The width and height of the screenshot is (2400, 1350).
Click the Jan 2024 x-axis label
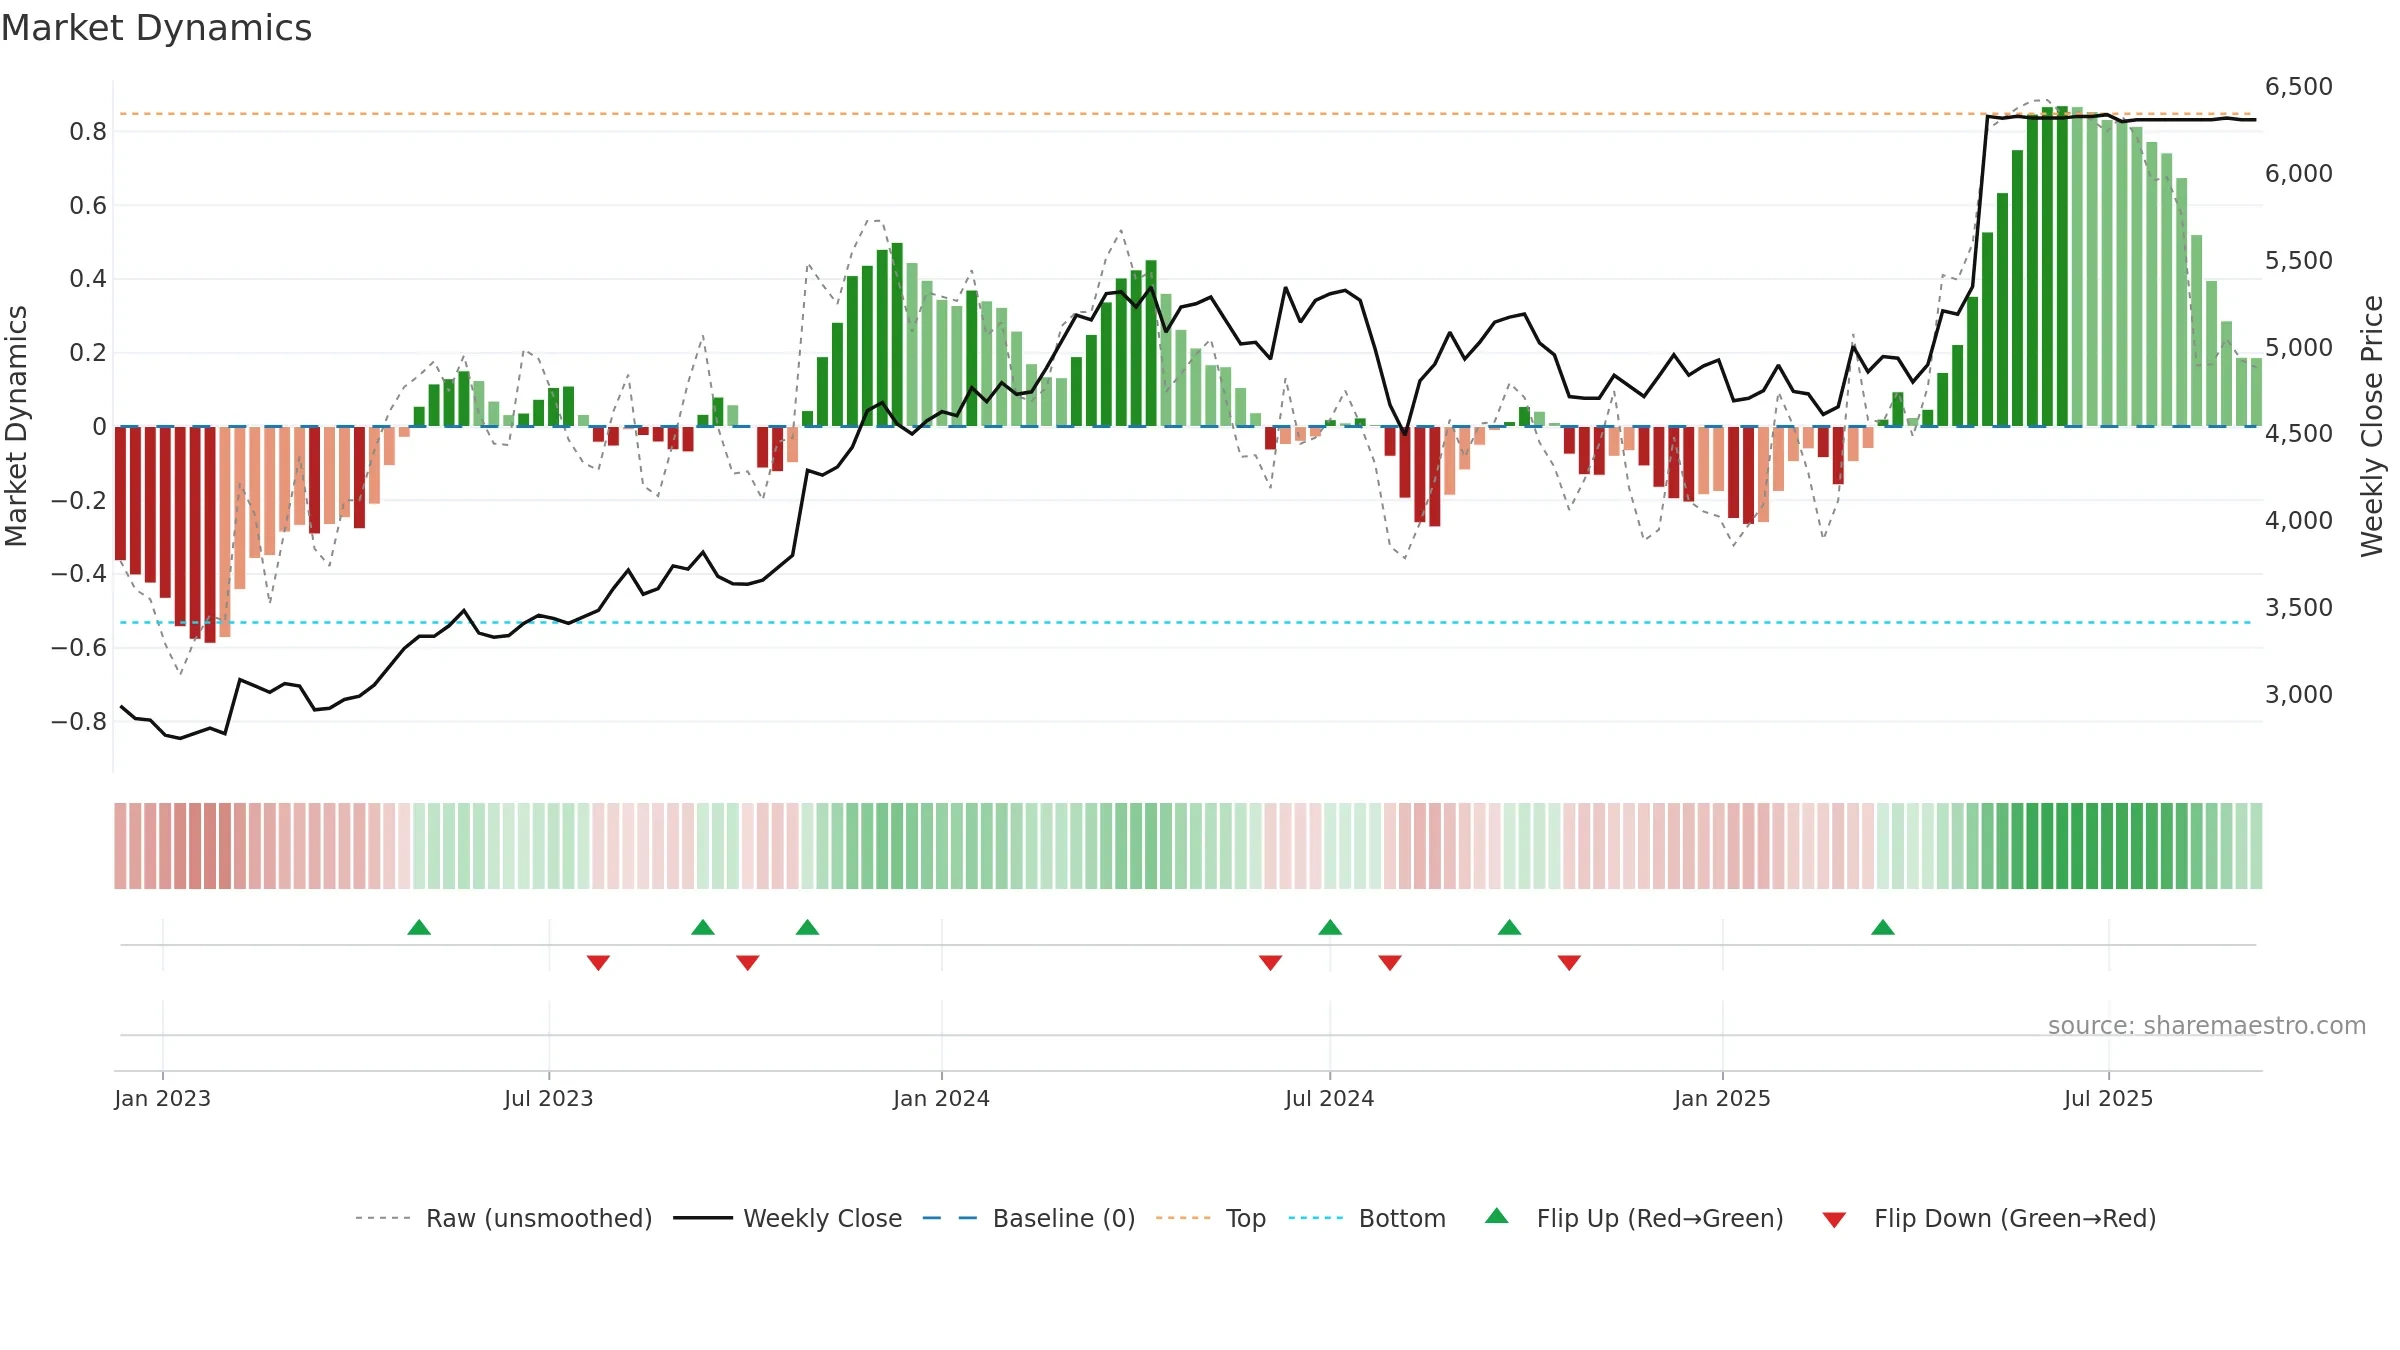pyautogui.click(x=942, y=1098)
